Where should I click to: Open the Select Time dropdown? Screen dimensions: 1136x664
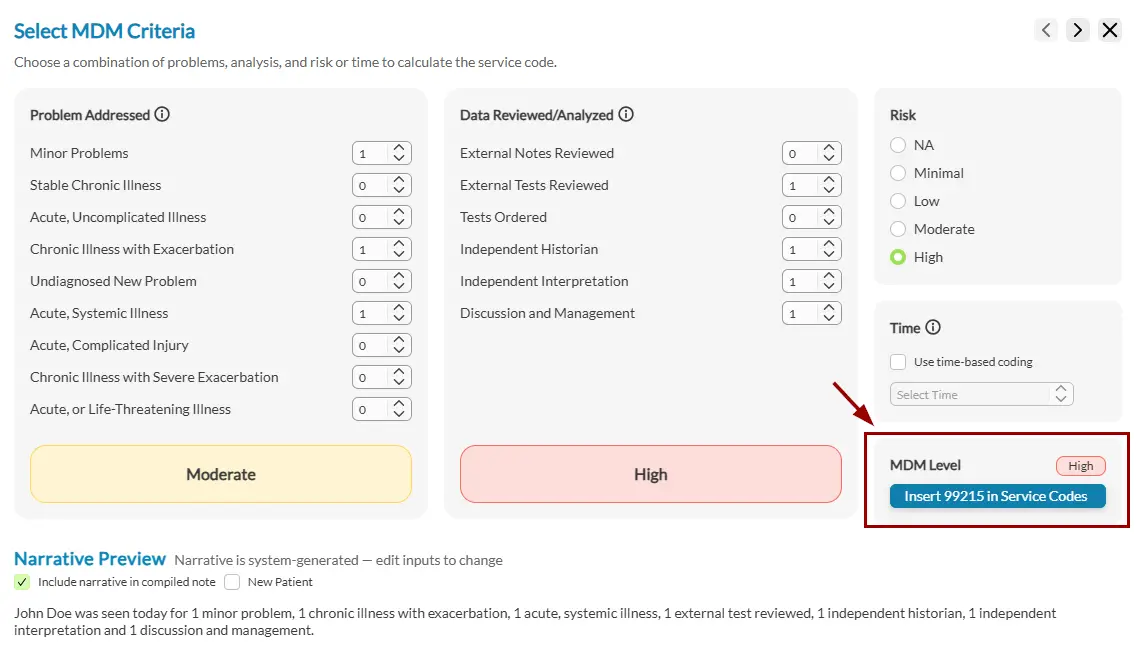click(981, 394)
